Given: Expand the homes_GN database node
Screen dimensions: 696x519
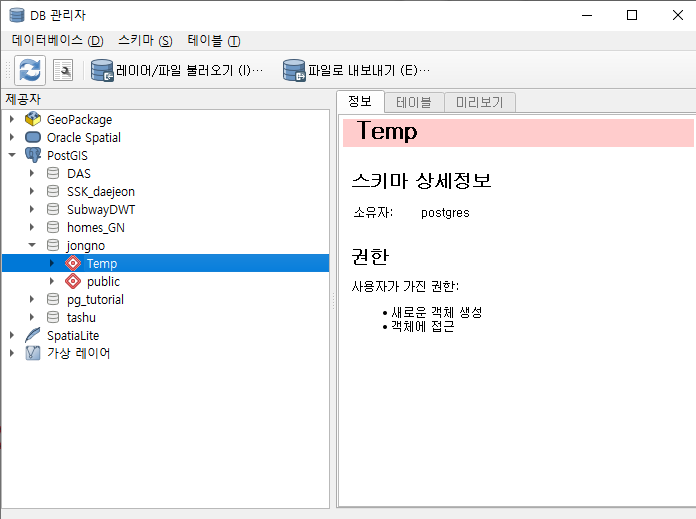Looking at the screenshot, I should pyautogui.click(x=32, y=227).
